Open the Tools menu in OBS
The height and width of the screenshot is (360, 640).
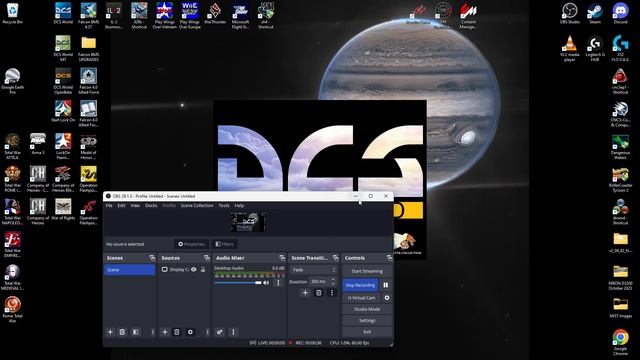tap(224, 205)
